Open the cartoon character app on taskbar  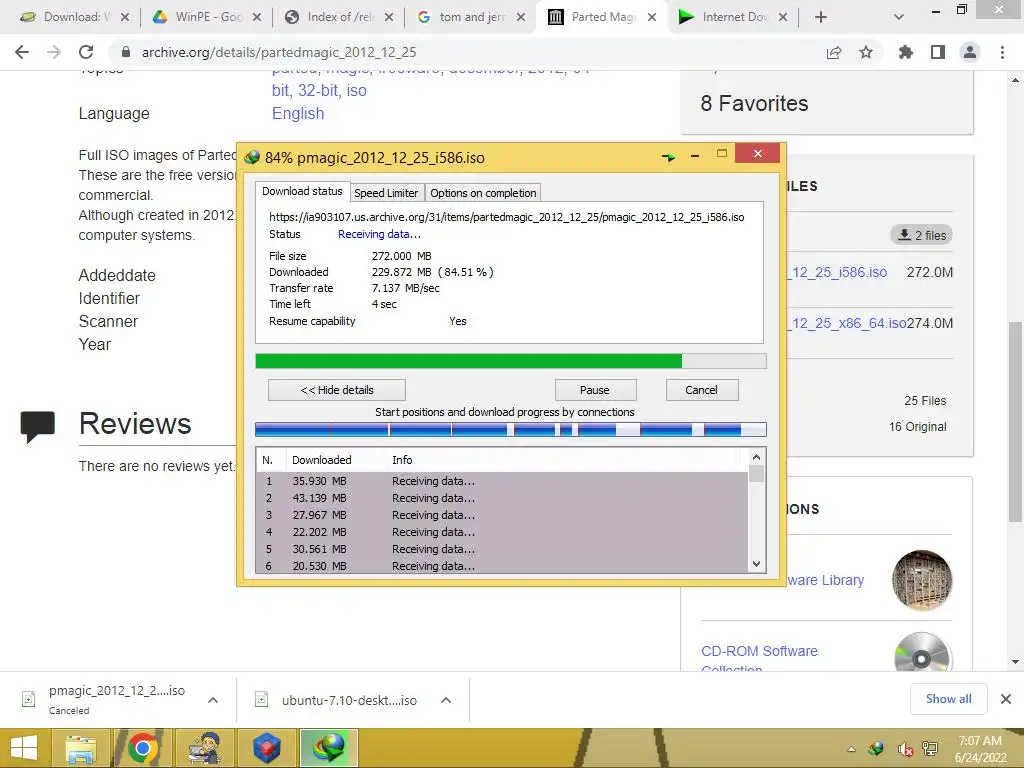(x=204, y=748)
